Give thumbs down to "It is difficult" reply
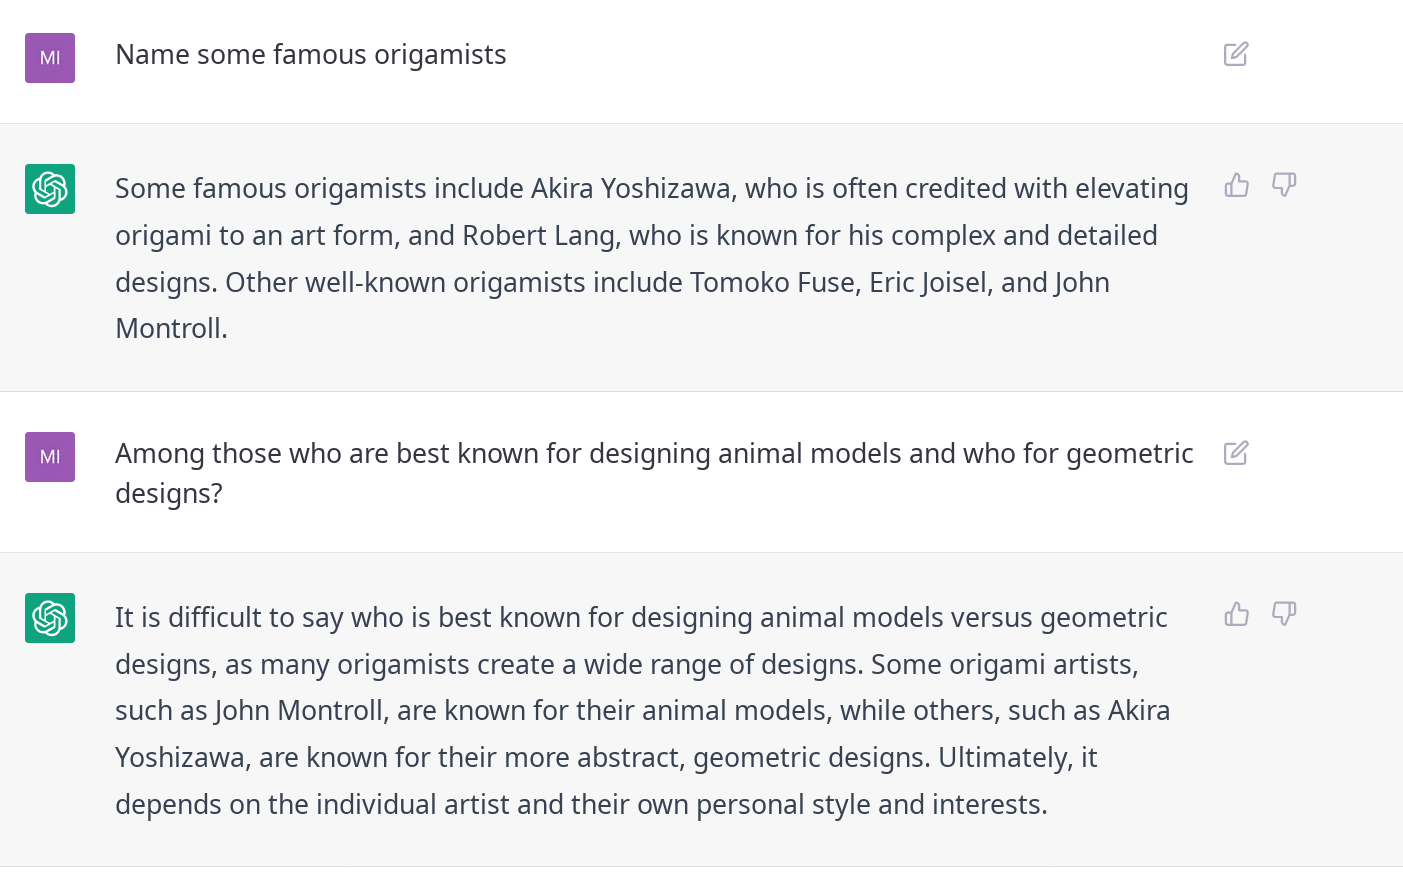 pos(1284,614)
